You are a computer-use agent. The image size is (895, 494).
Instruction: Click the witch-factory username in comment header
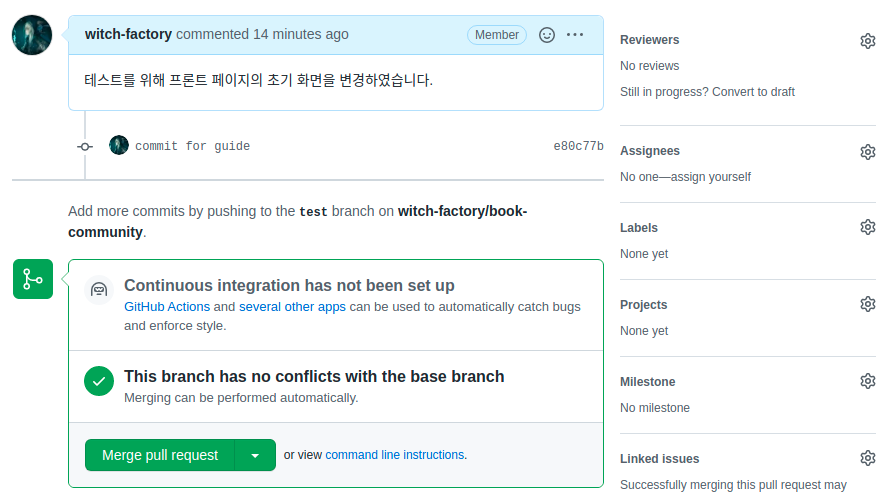pos(128,34)
